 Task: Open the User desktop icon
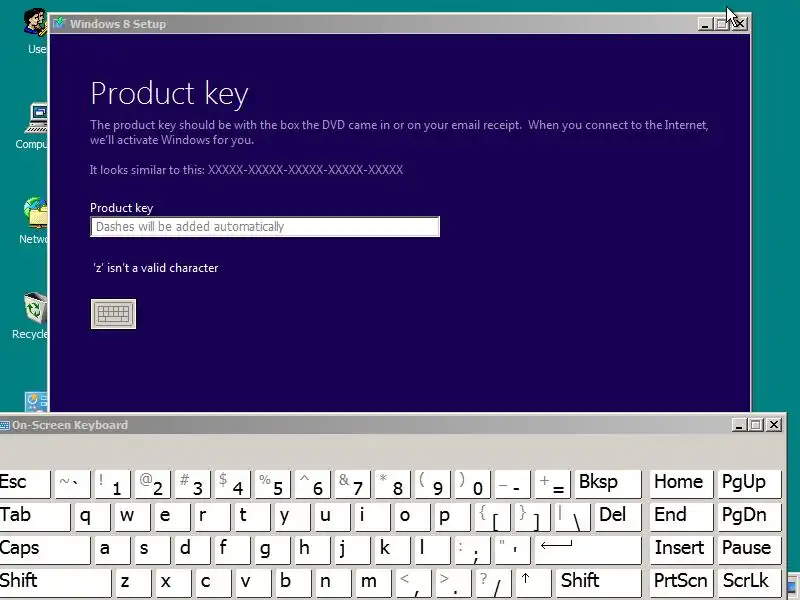click(x=36, y=31)
